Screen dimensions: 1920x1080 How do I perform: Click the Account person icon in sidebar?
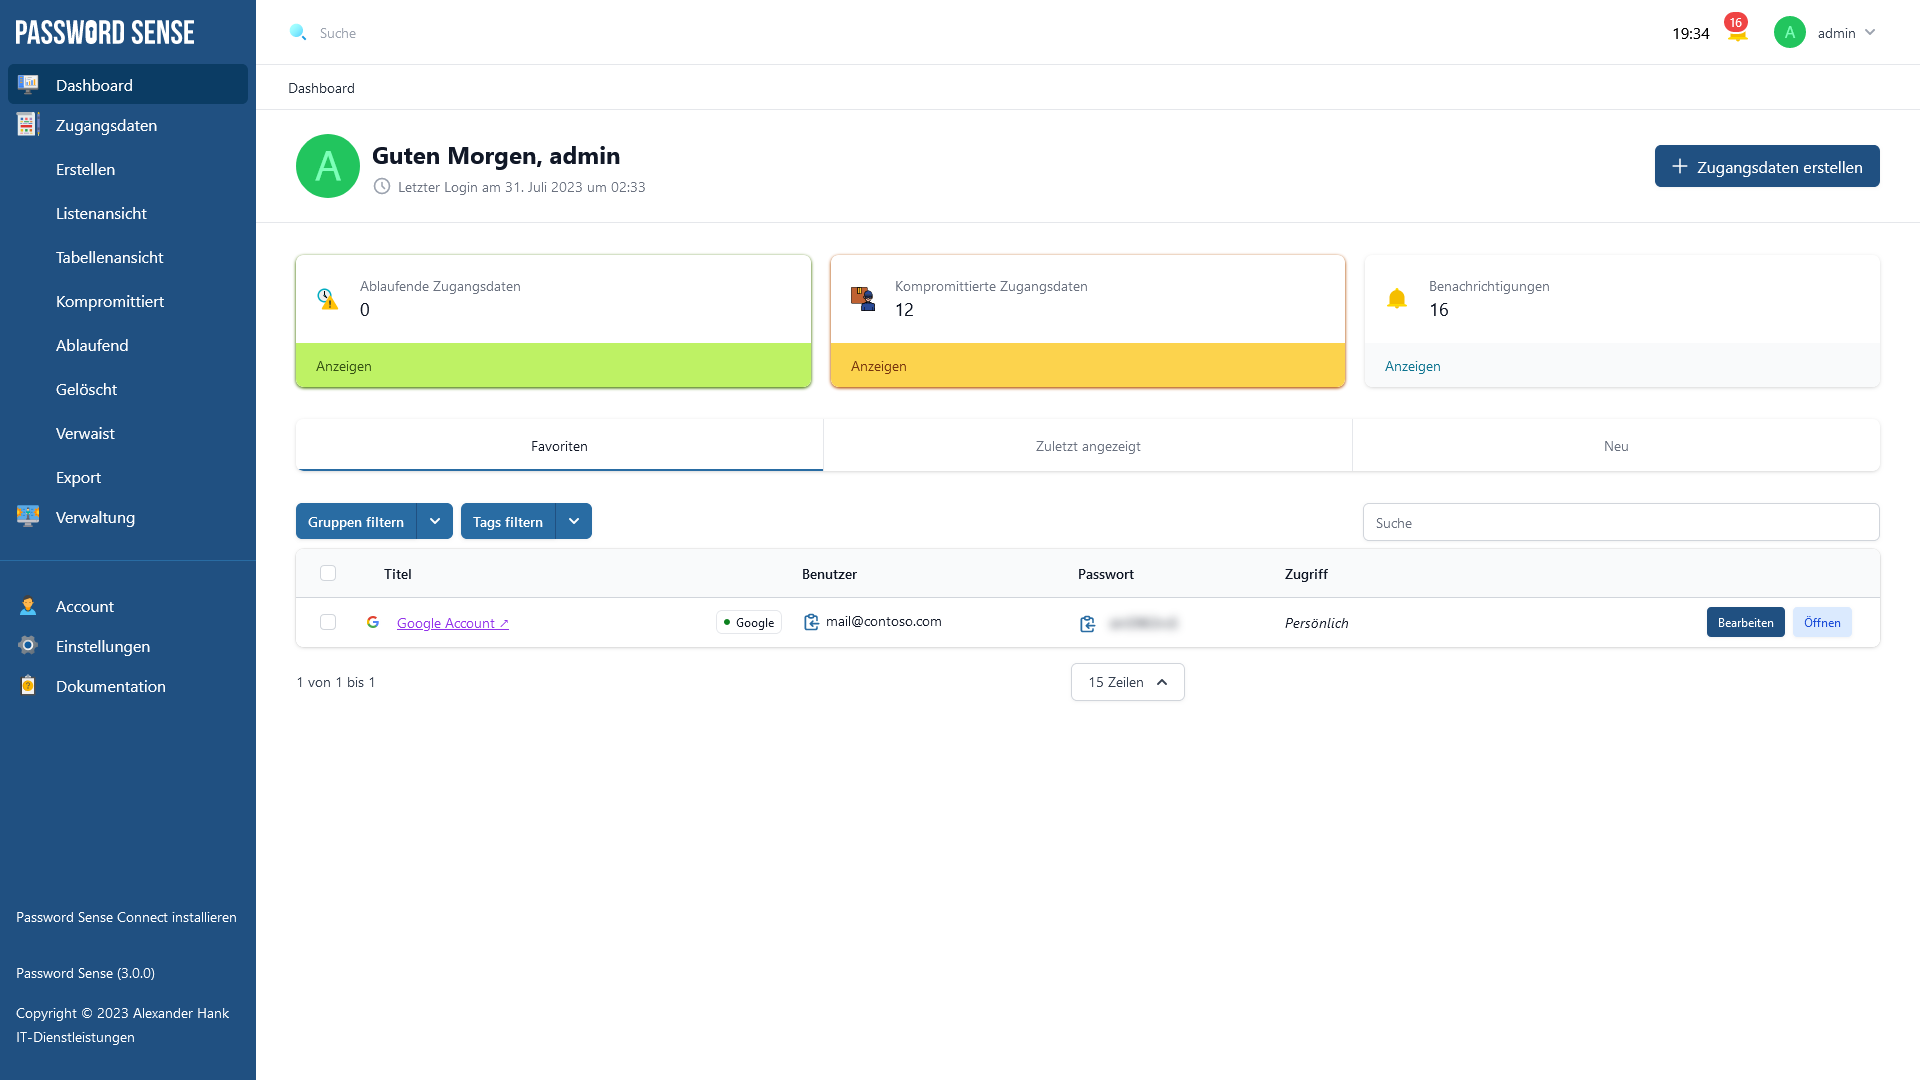pos(28,606)
